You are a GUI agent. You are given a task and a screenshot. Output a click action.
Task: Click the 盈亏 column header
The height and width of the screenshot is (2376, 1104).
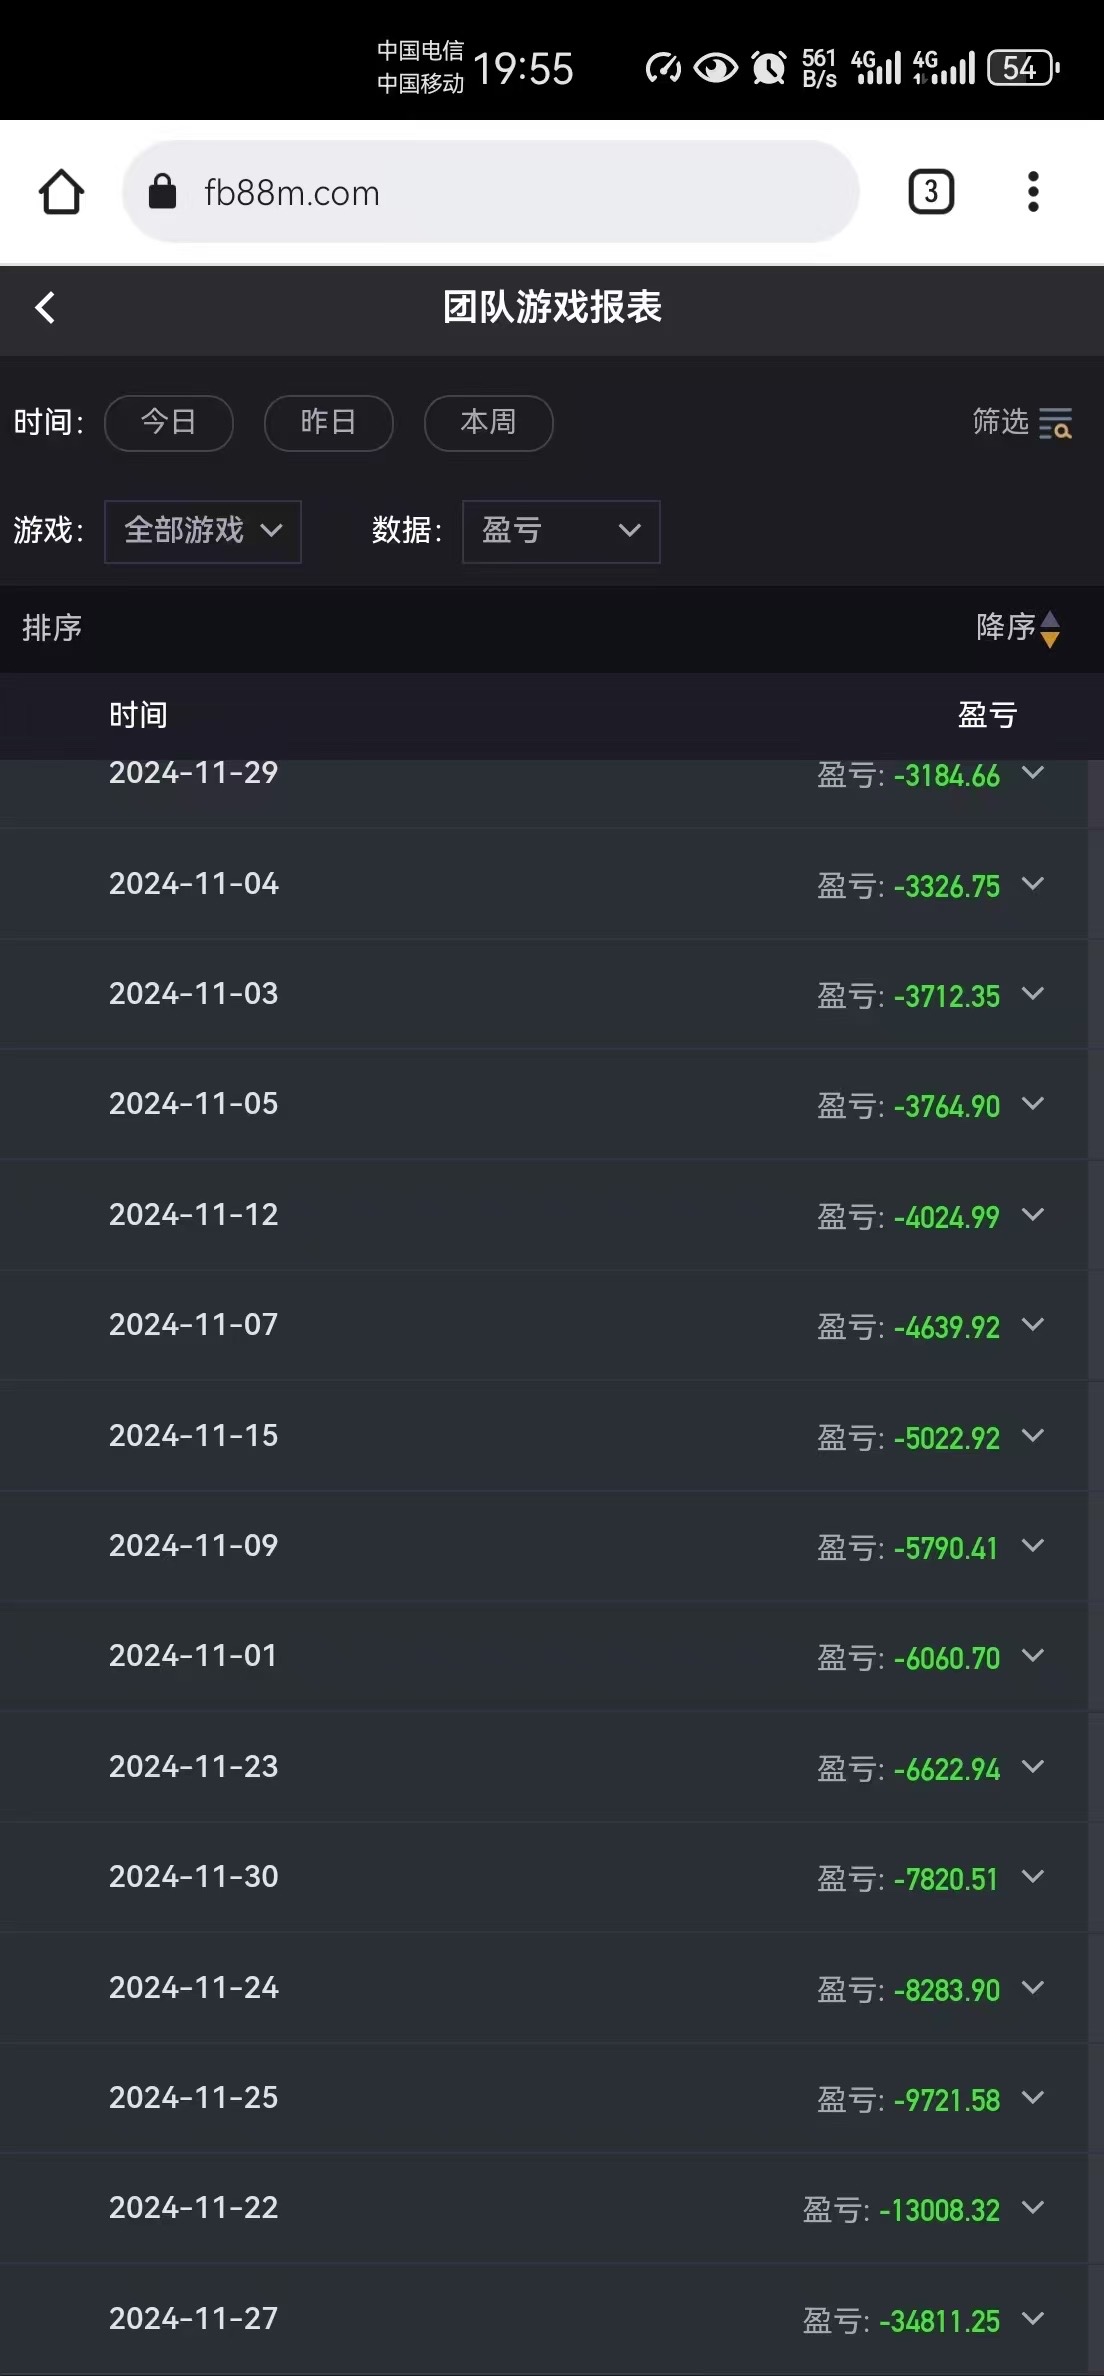[987, 715]
